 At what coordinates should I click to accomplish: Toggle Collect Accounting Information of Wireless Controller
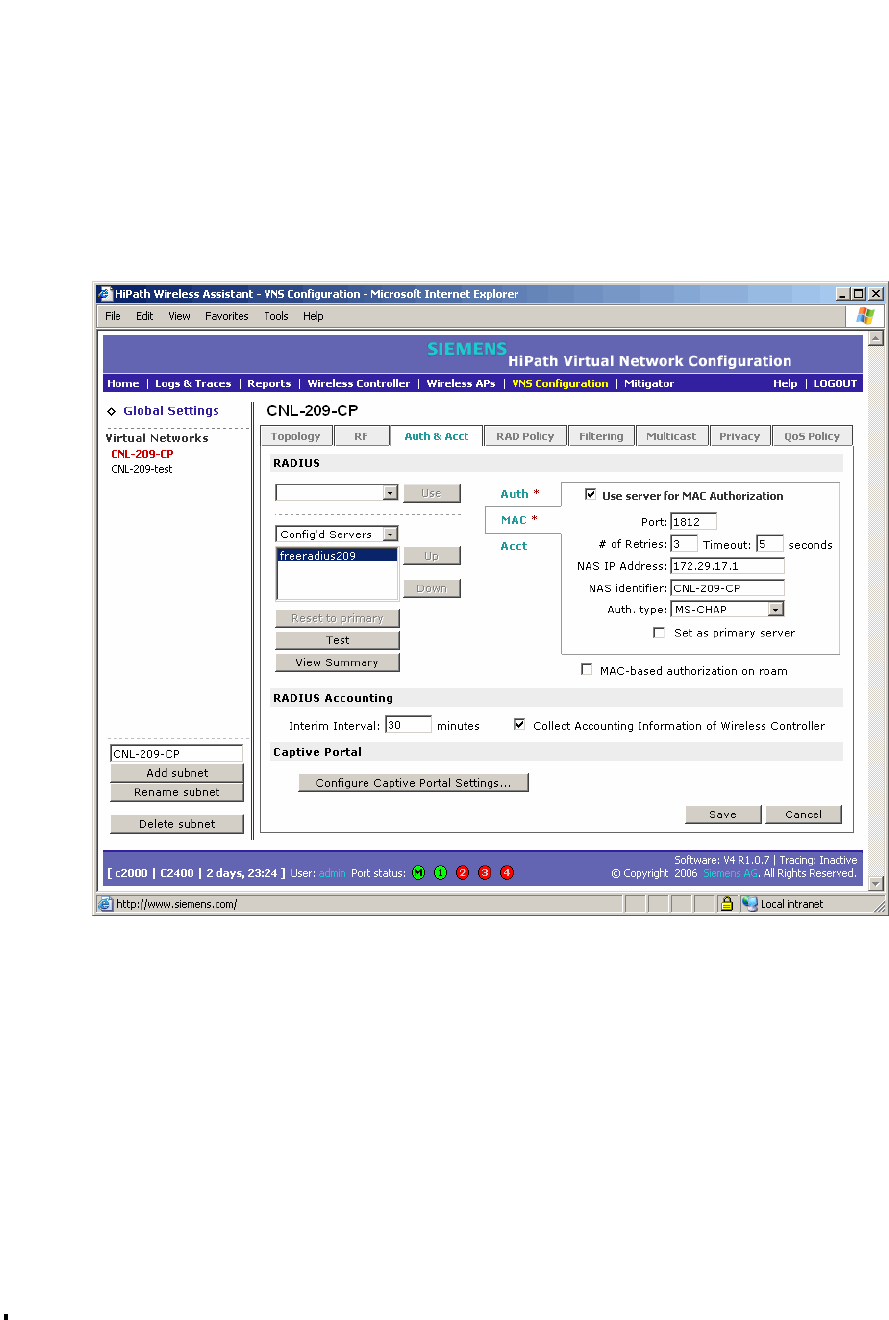[519, 725]
